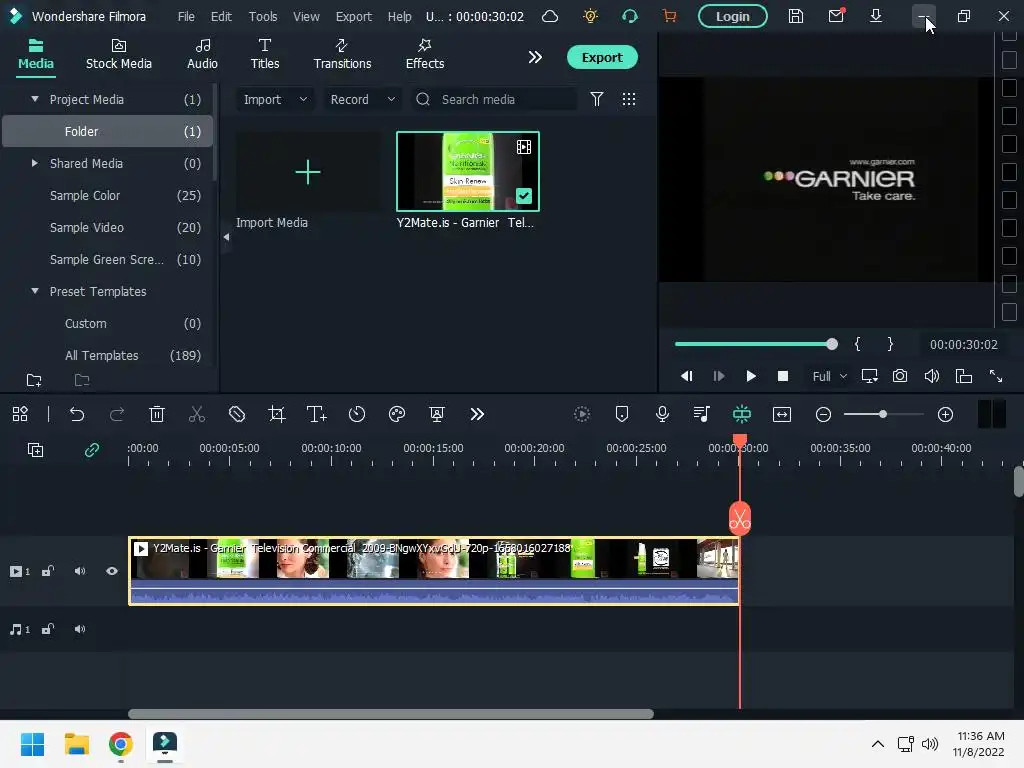Adjust the timeline zoom slider
Image resolution: width=1024 pixels, height=768 pixels.
[883, 414]
